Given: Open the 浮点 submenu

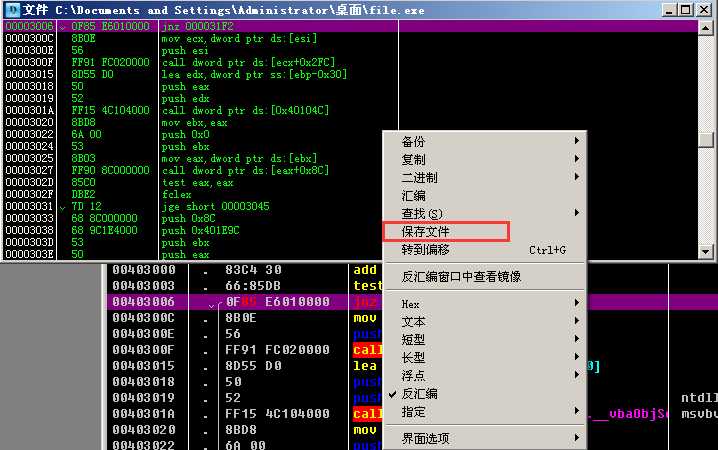Looking at the screenshot, I should [x=484, y=375].
